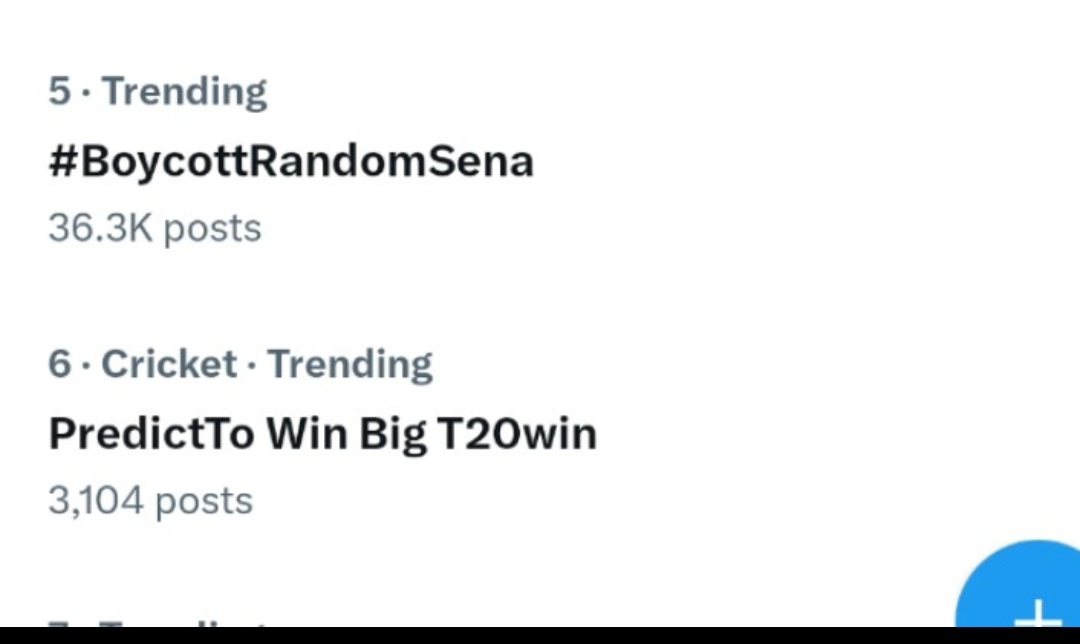Image resolution: width=1080 pixels, height=644 pixels.
Task: Tap the word Trending in fifth trend header
Action: 185,92
